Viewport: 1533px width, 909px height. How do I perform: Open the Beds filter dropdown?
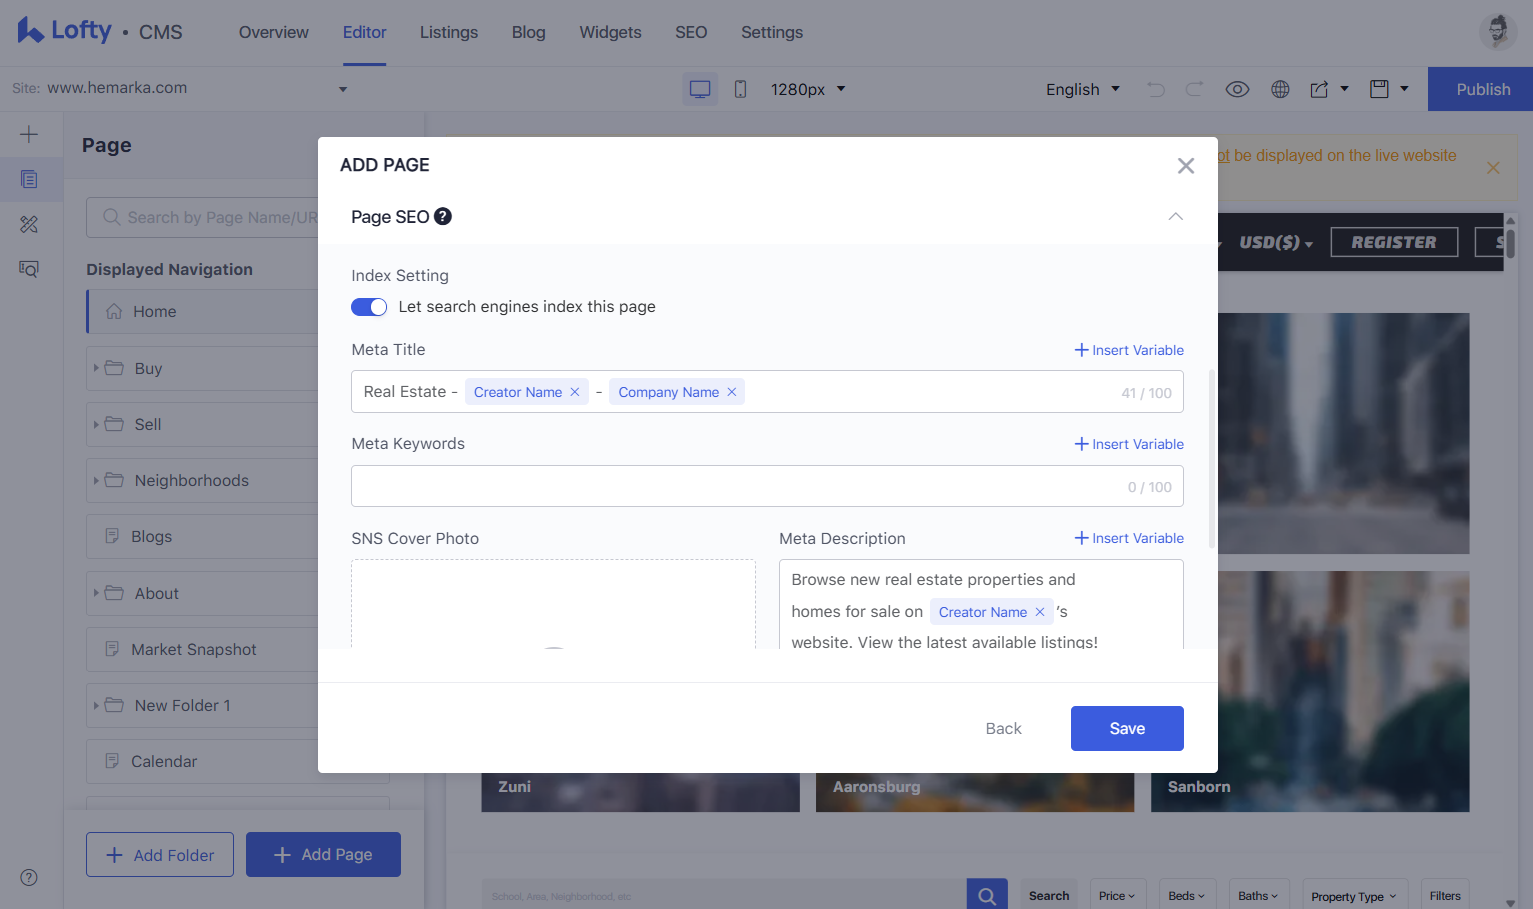1187,896
